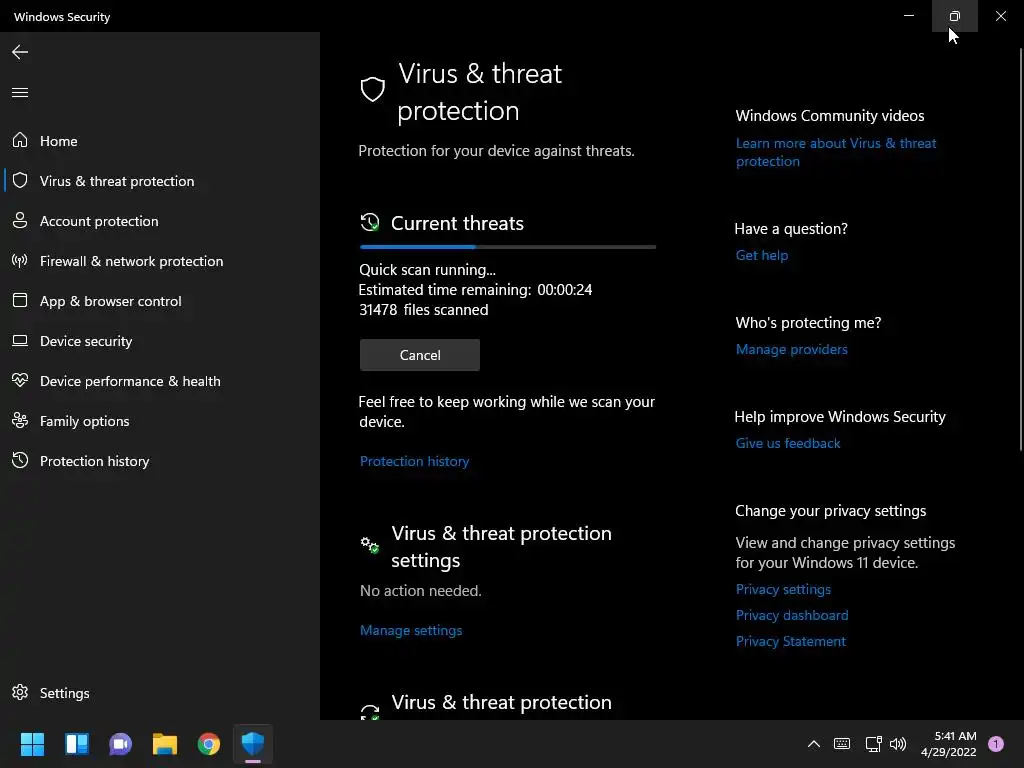Open the Privacy settings link
Image resolution: width=1024 pixels, height=768 pixels.
tap(783, 589)
